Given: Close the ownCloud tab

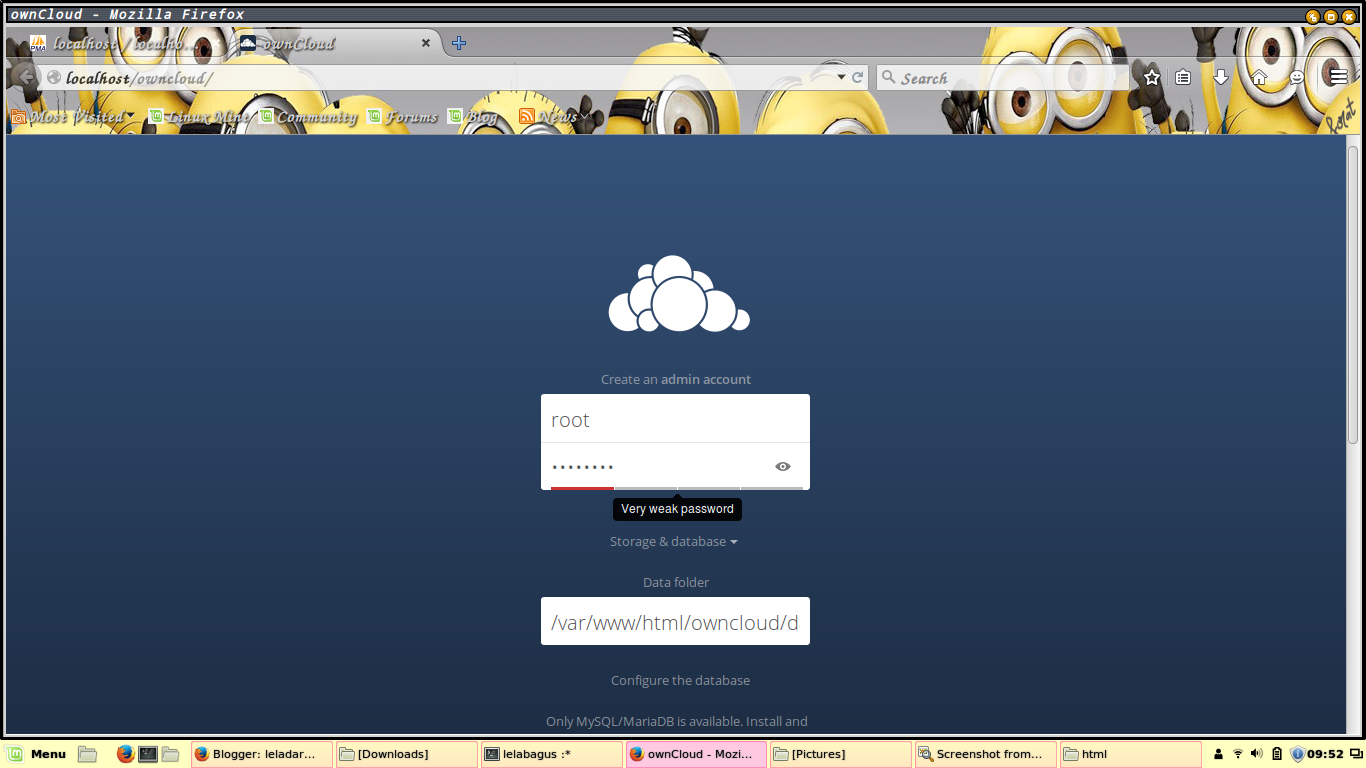Looking at the screenshot, I should (x=426, y=44).
